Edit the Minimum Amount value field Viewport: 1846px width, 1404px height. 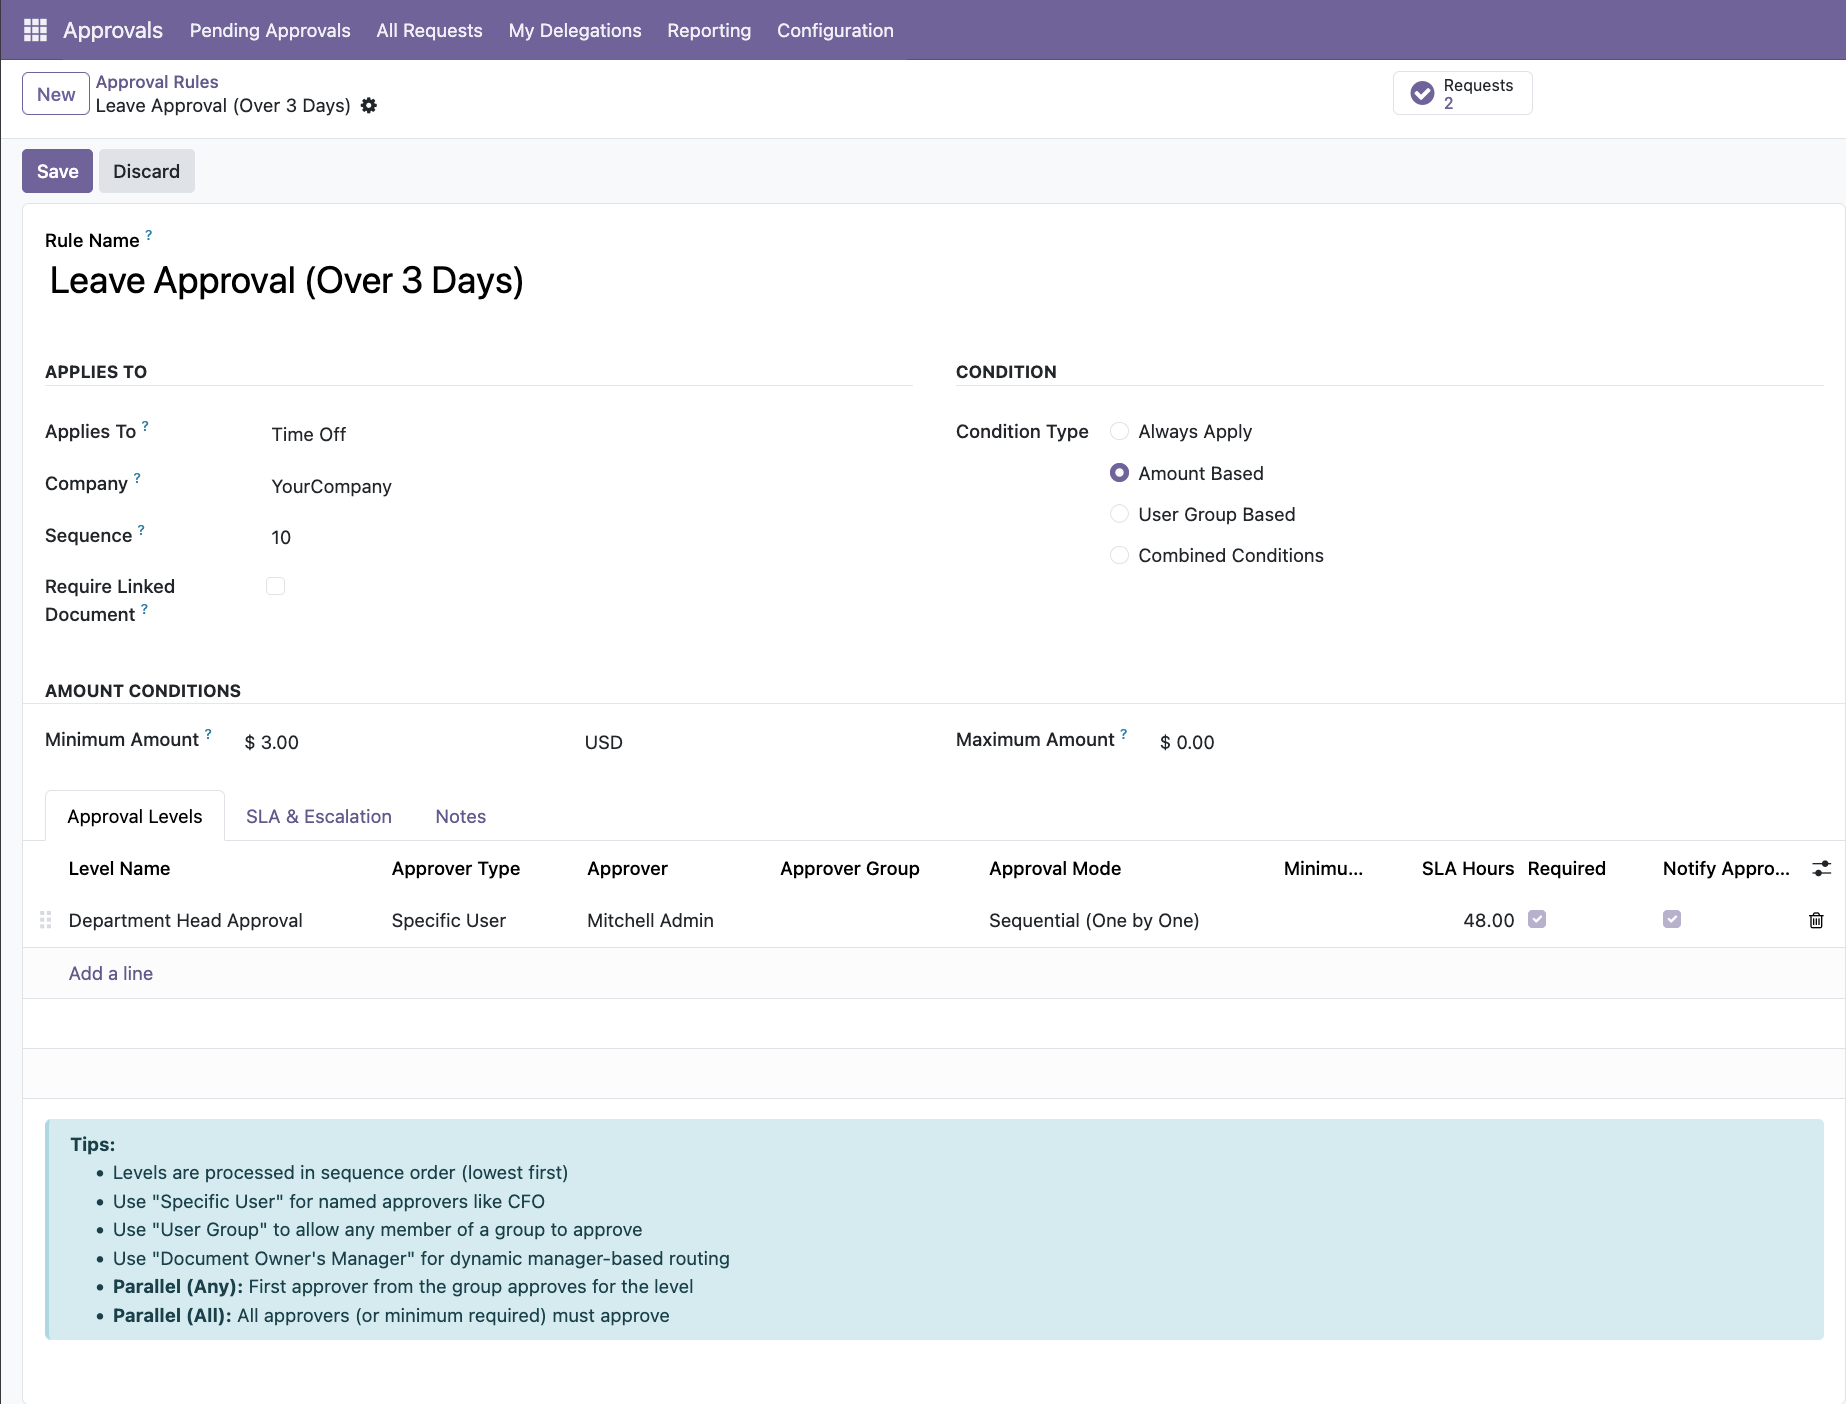point(271,742)
